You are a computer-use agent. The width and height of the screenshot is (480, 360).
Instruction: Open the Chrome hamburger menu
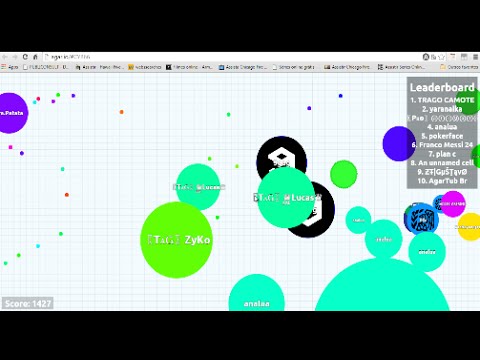click(x=476, y=57)
